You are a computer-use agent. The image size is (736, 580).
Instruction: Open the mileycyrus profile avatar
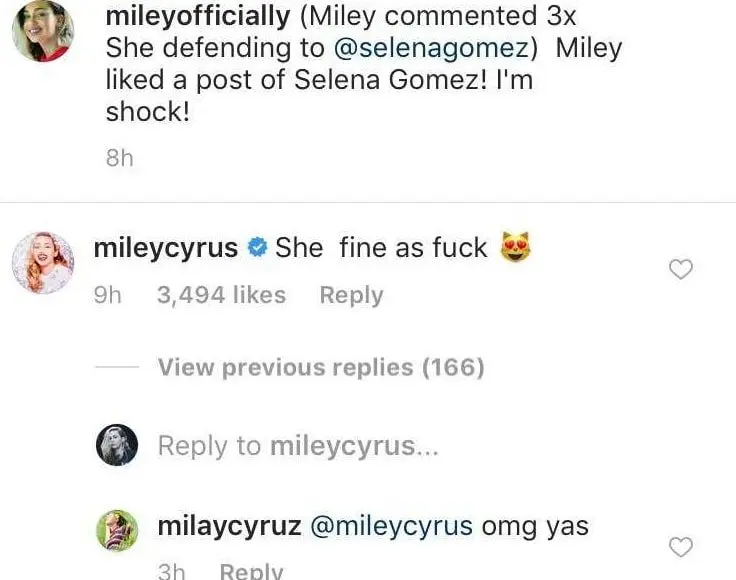click(x=42, y=263)
